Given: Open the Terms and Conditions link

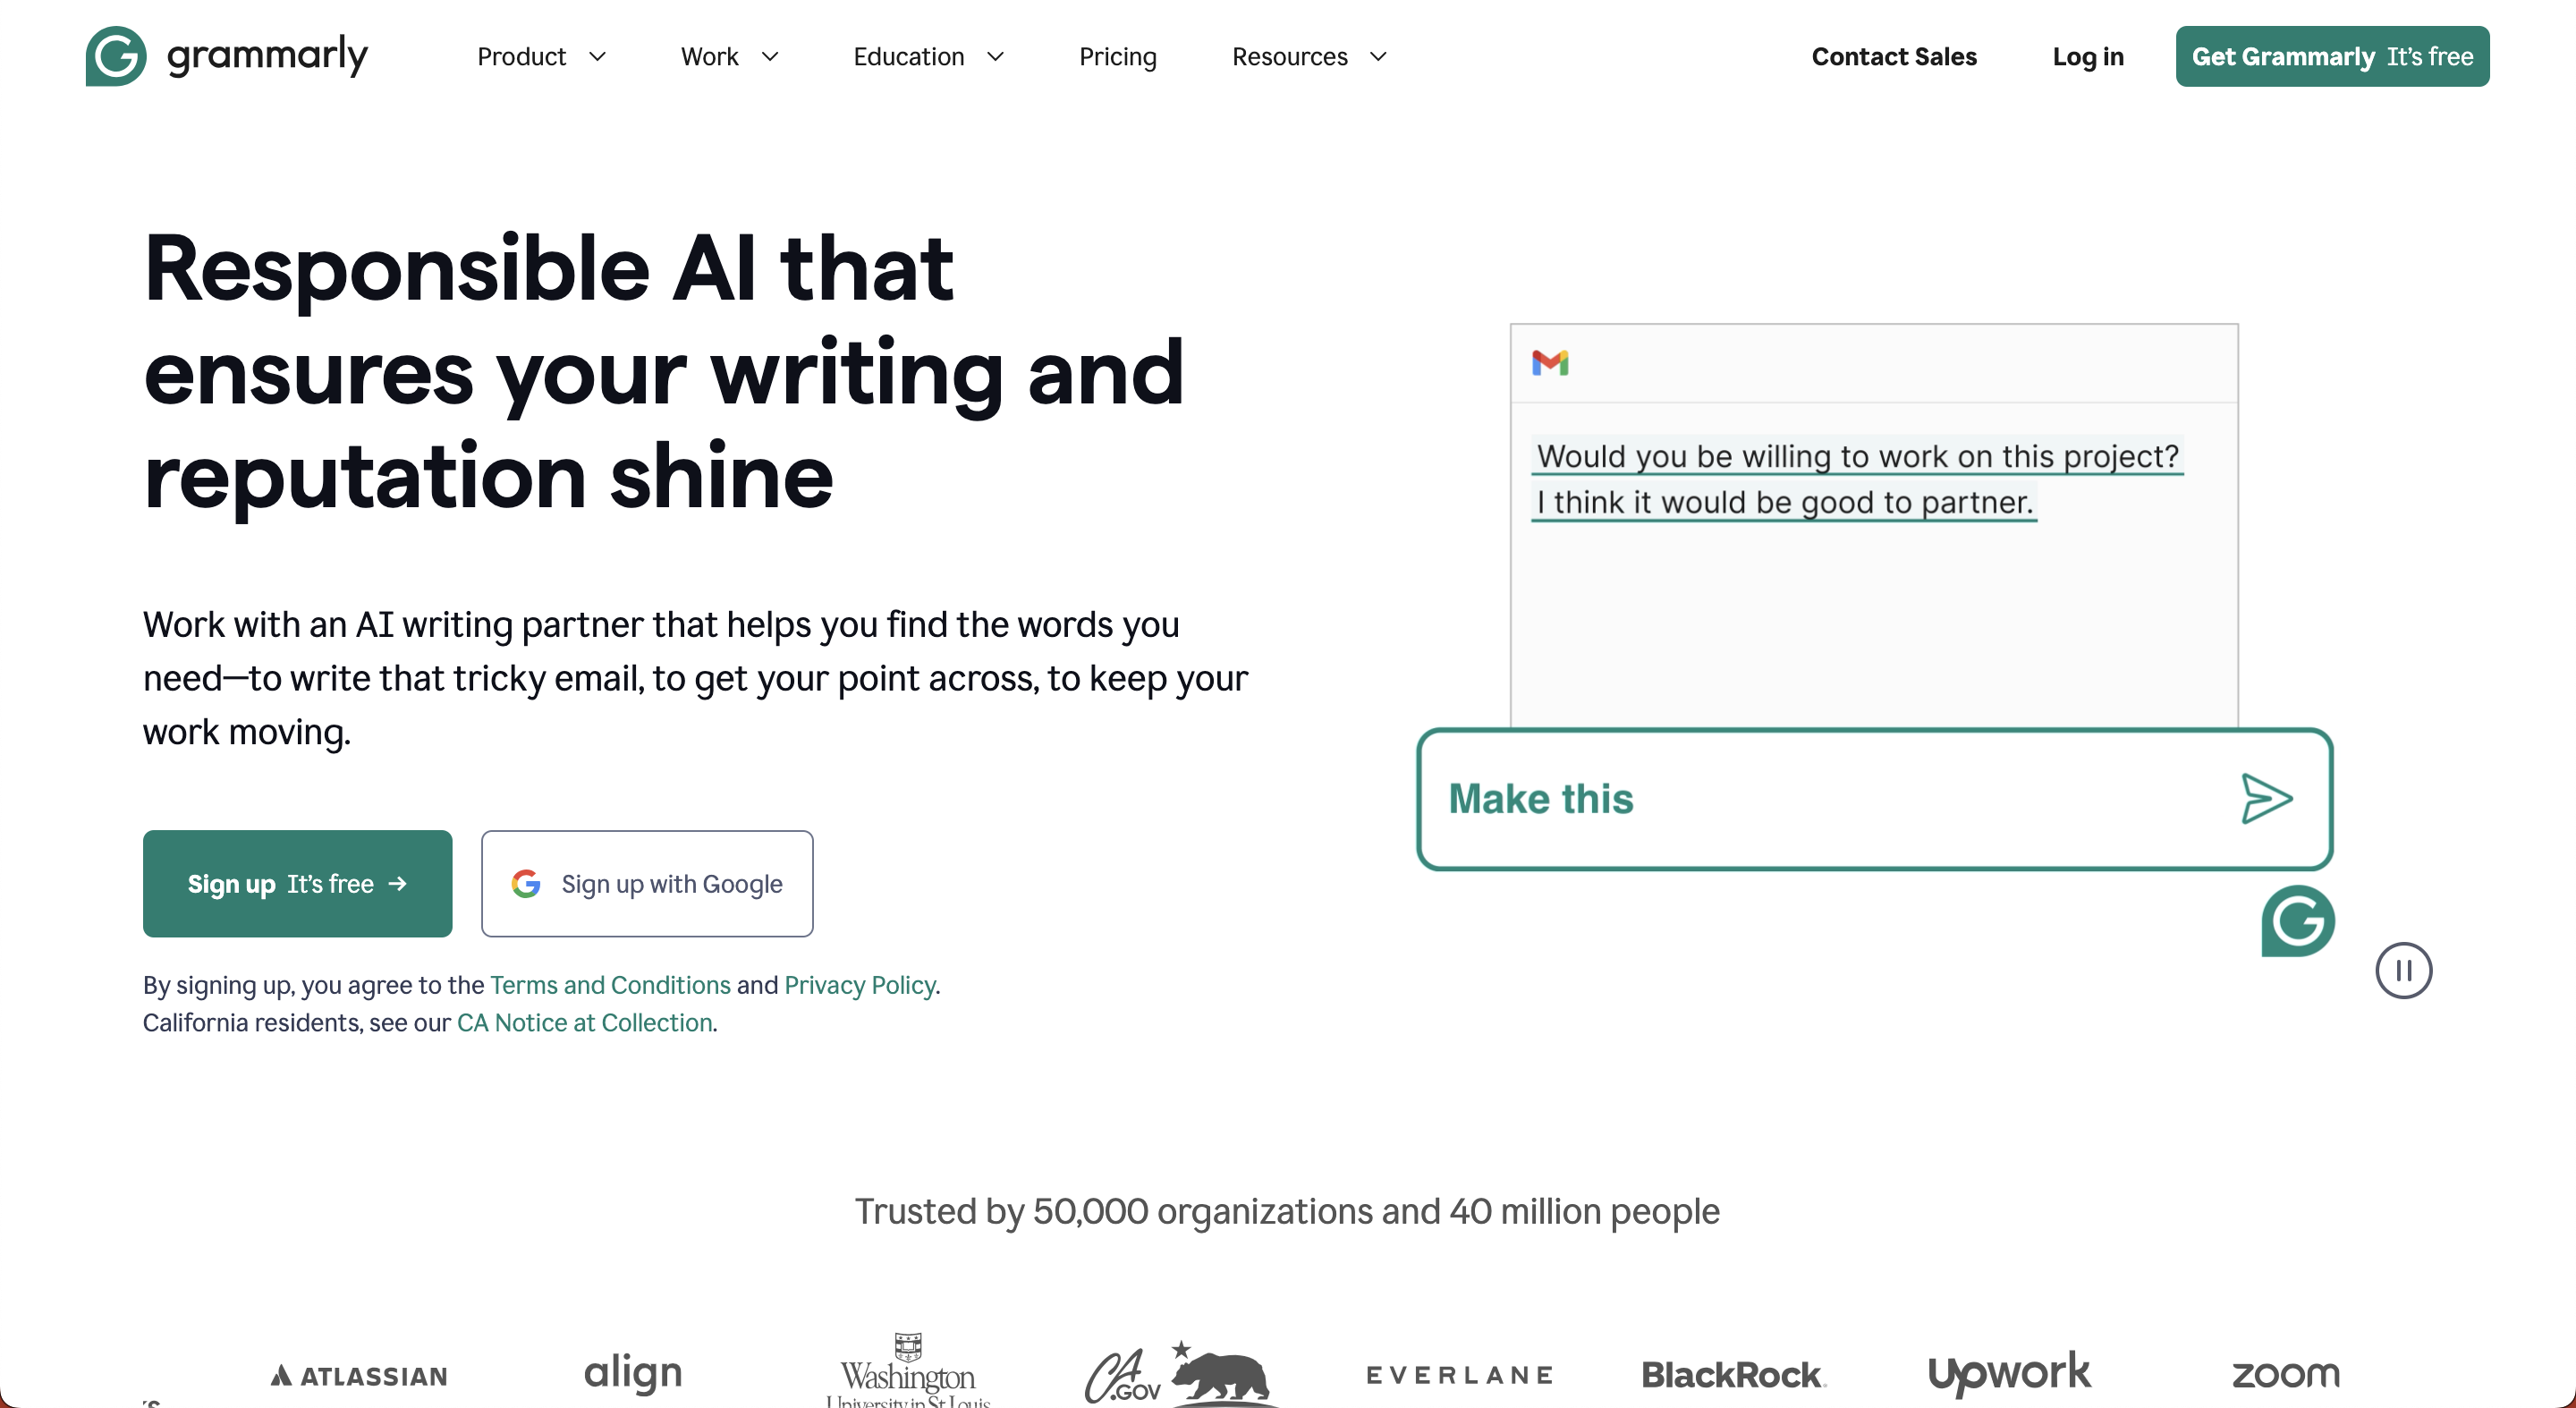Looking at the screenshot, I should [610, 985].
